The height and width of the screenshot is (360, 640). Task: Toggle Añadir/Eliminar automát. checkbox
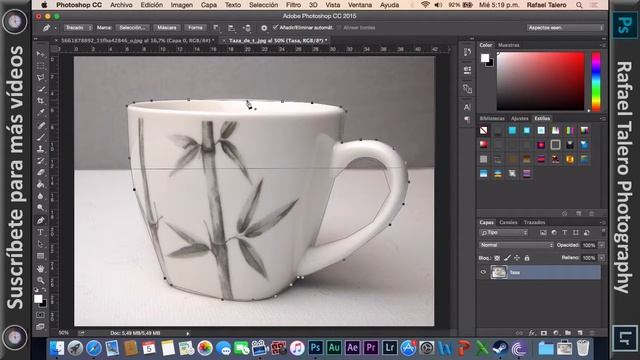(x=276, y=27)
